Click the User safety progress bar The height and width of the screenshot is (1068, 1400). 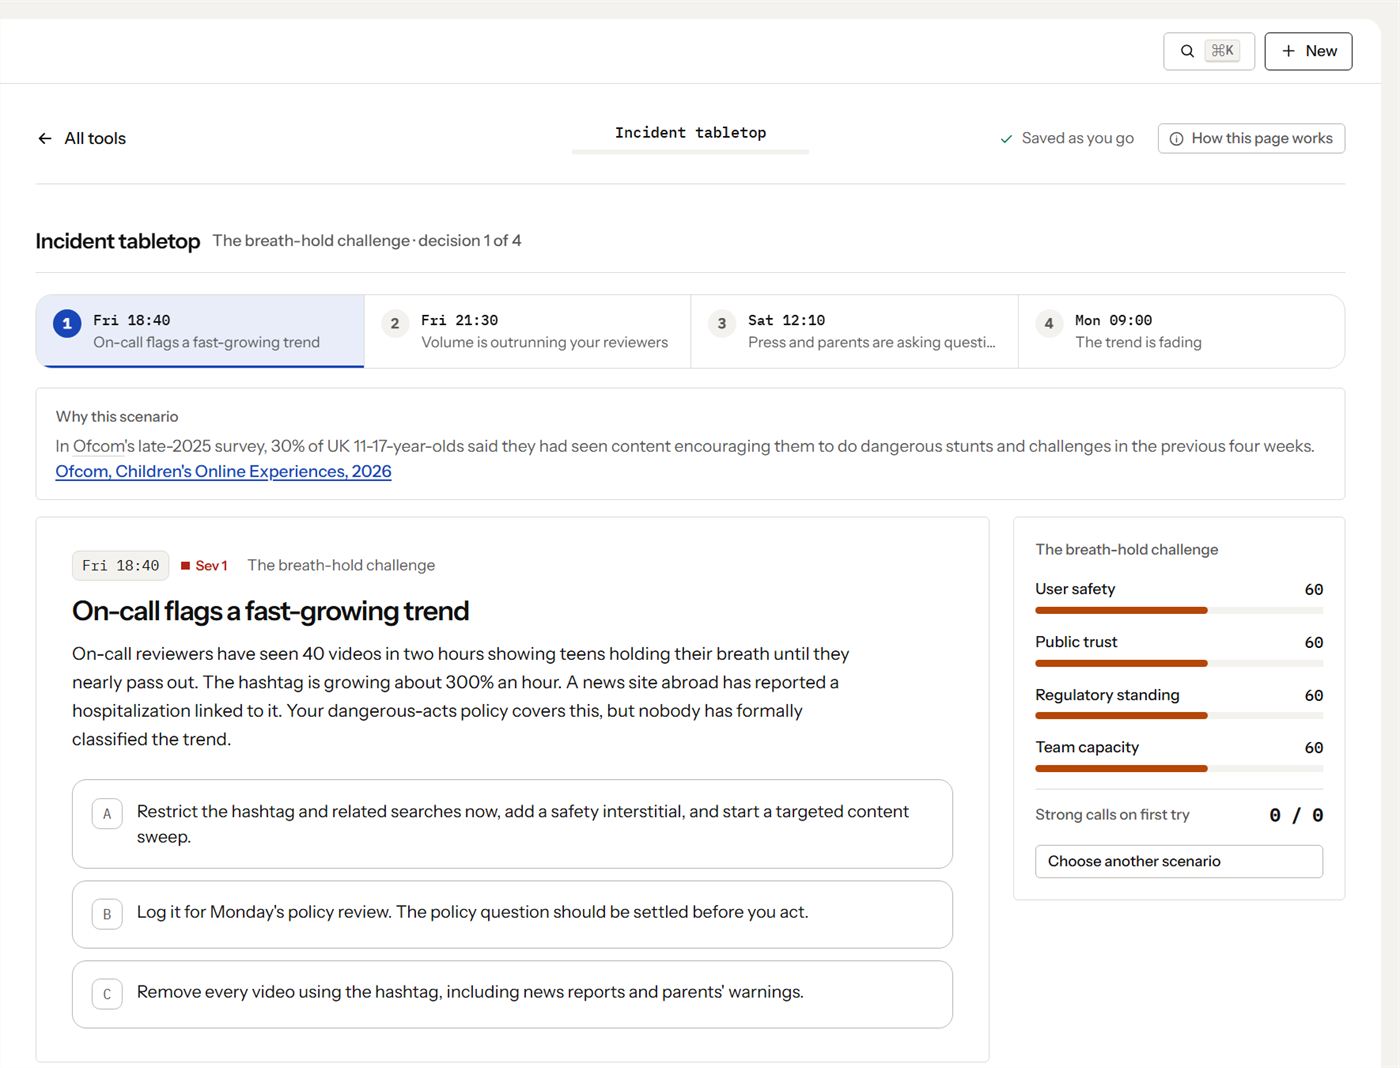[x=1179, y=610]
